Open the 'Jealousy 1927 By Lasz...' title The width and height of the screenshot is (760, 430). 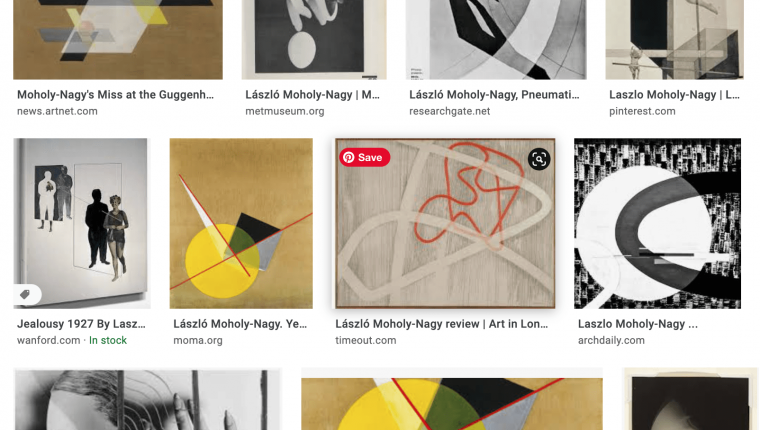81,324
